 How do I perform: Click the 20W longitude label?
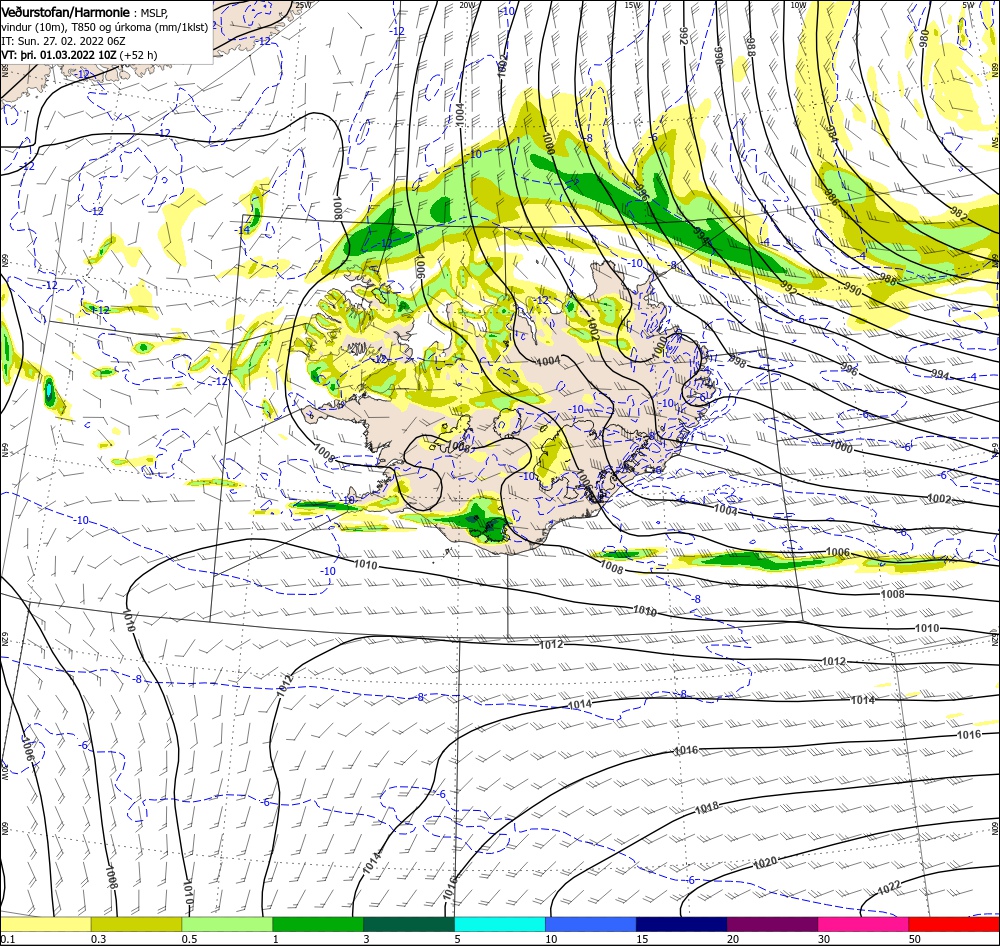click(467, 5)
